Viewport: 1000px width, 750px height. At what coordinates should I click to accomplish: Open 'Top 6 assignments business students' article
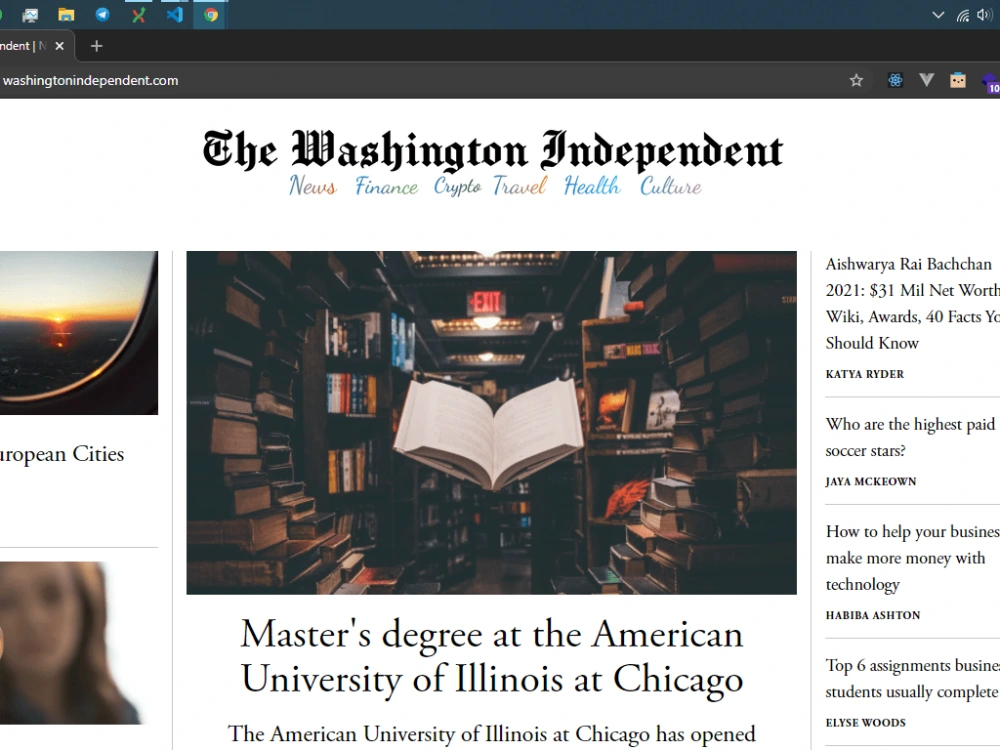(912, 679)
